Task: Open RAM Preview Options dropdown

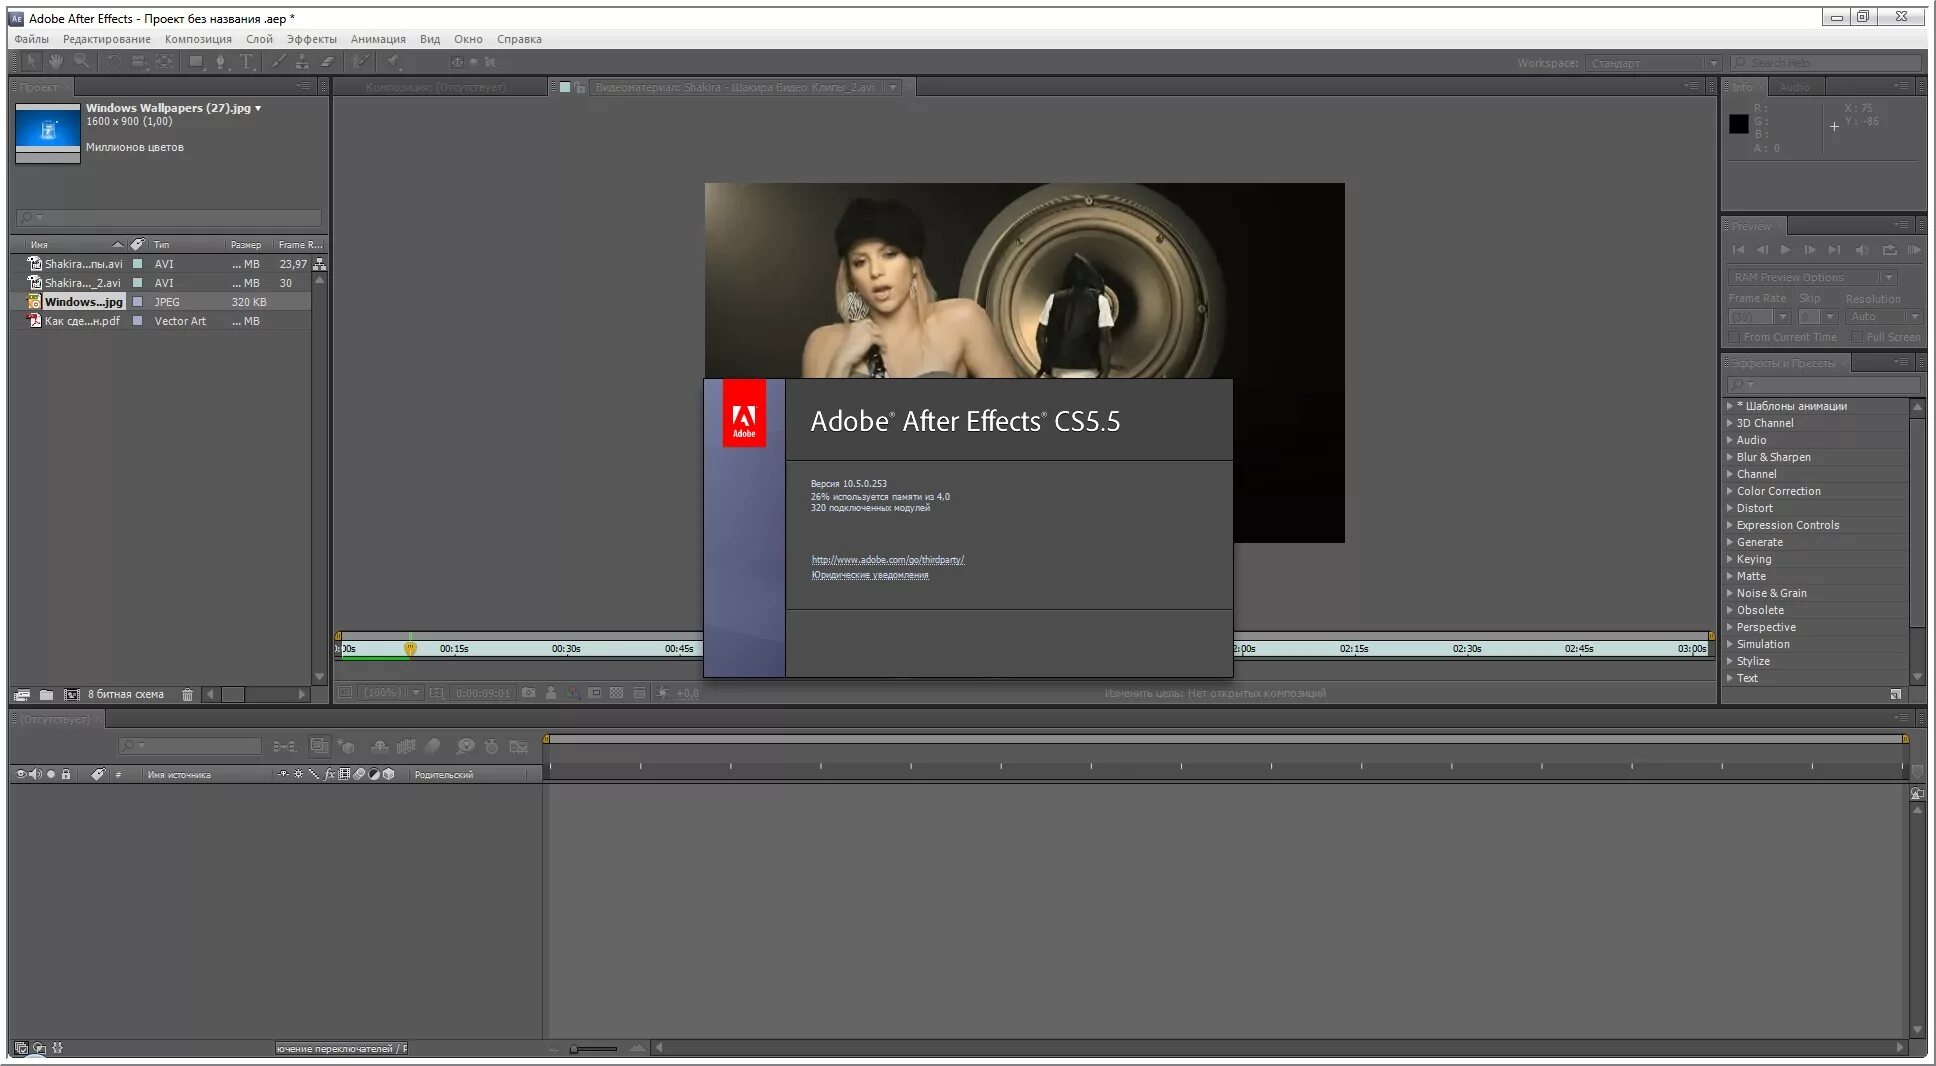Action: (1811, 277)
